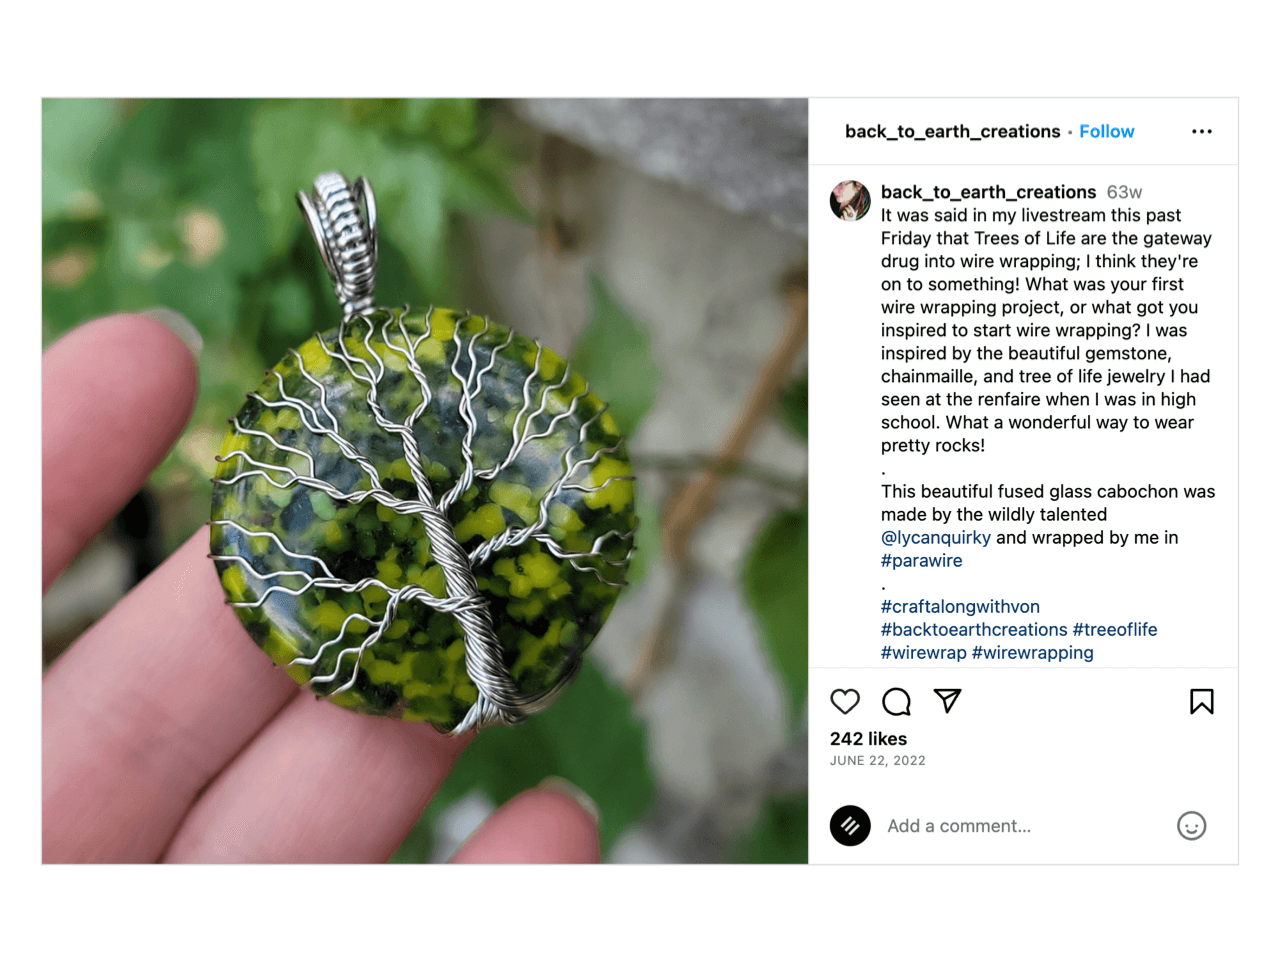
Task: Click own profile avatar beside comment box
Action: [x=850, y=826]
